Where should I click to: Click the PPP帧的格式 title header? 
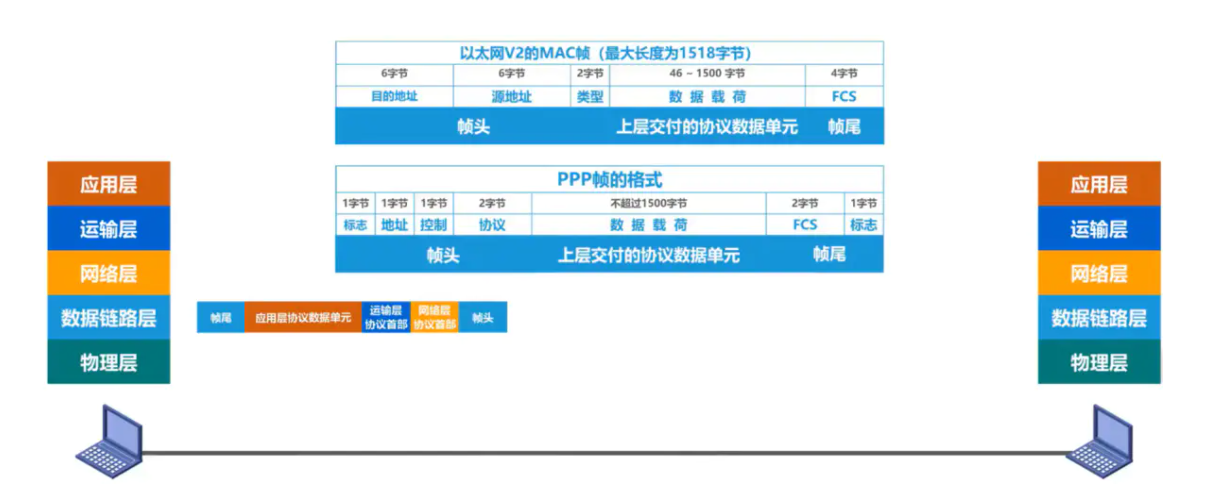pyautogui.click(x=609, y=180)
